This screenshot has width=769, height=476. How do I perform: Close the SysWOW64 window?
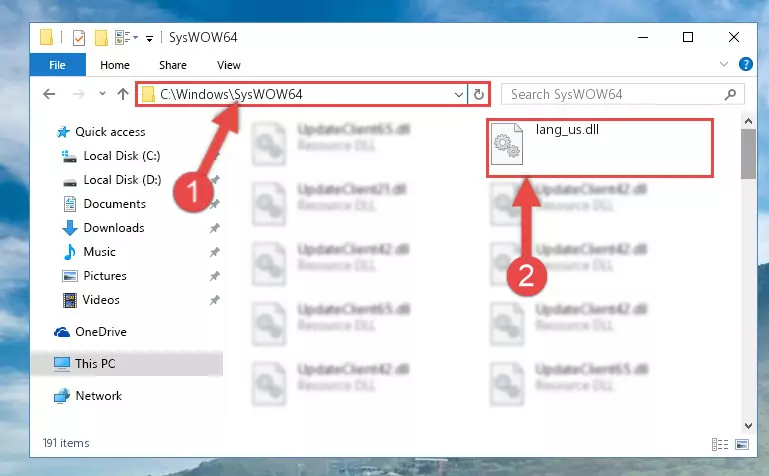(734, 37)
